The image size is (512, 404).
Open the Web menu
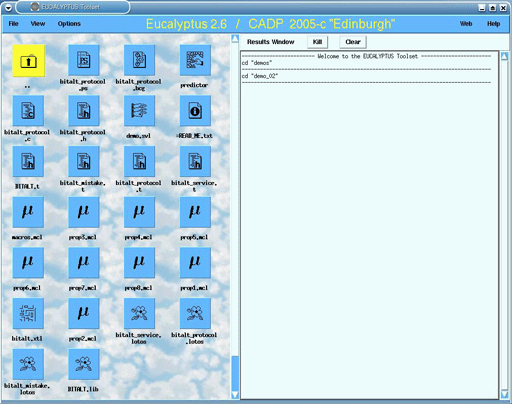(466, 24)
